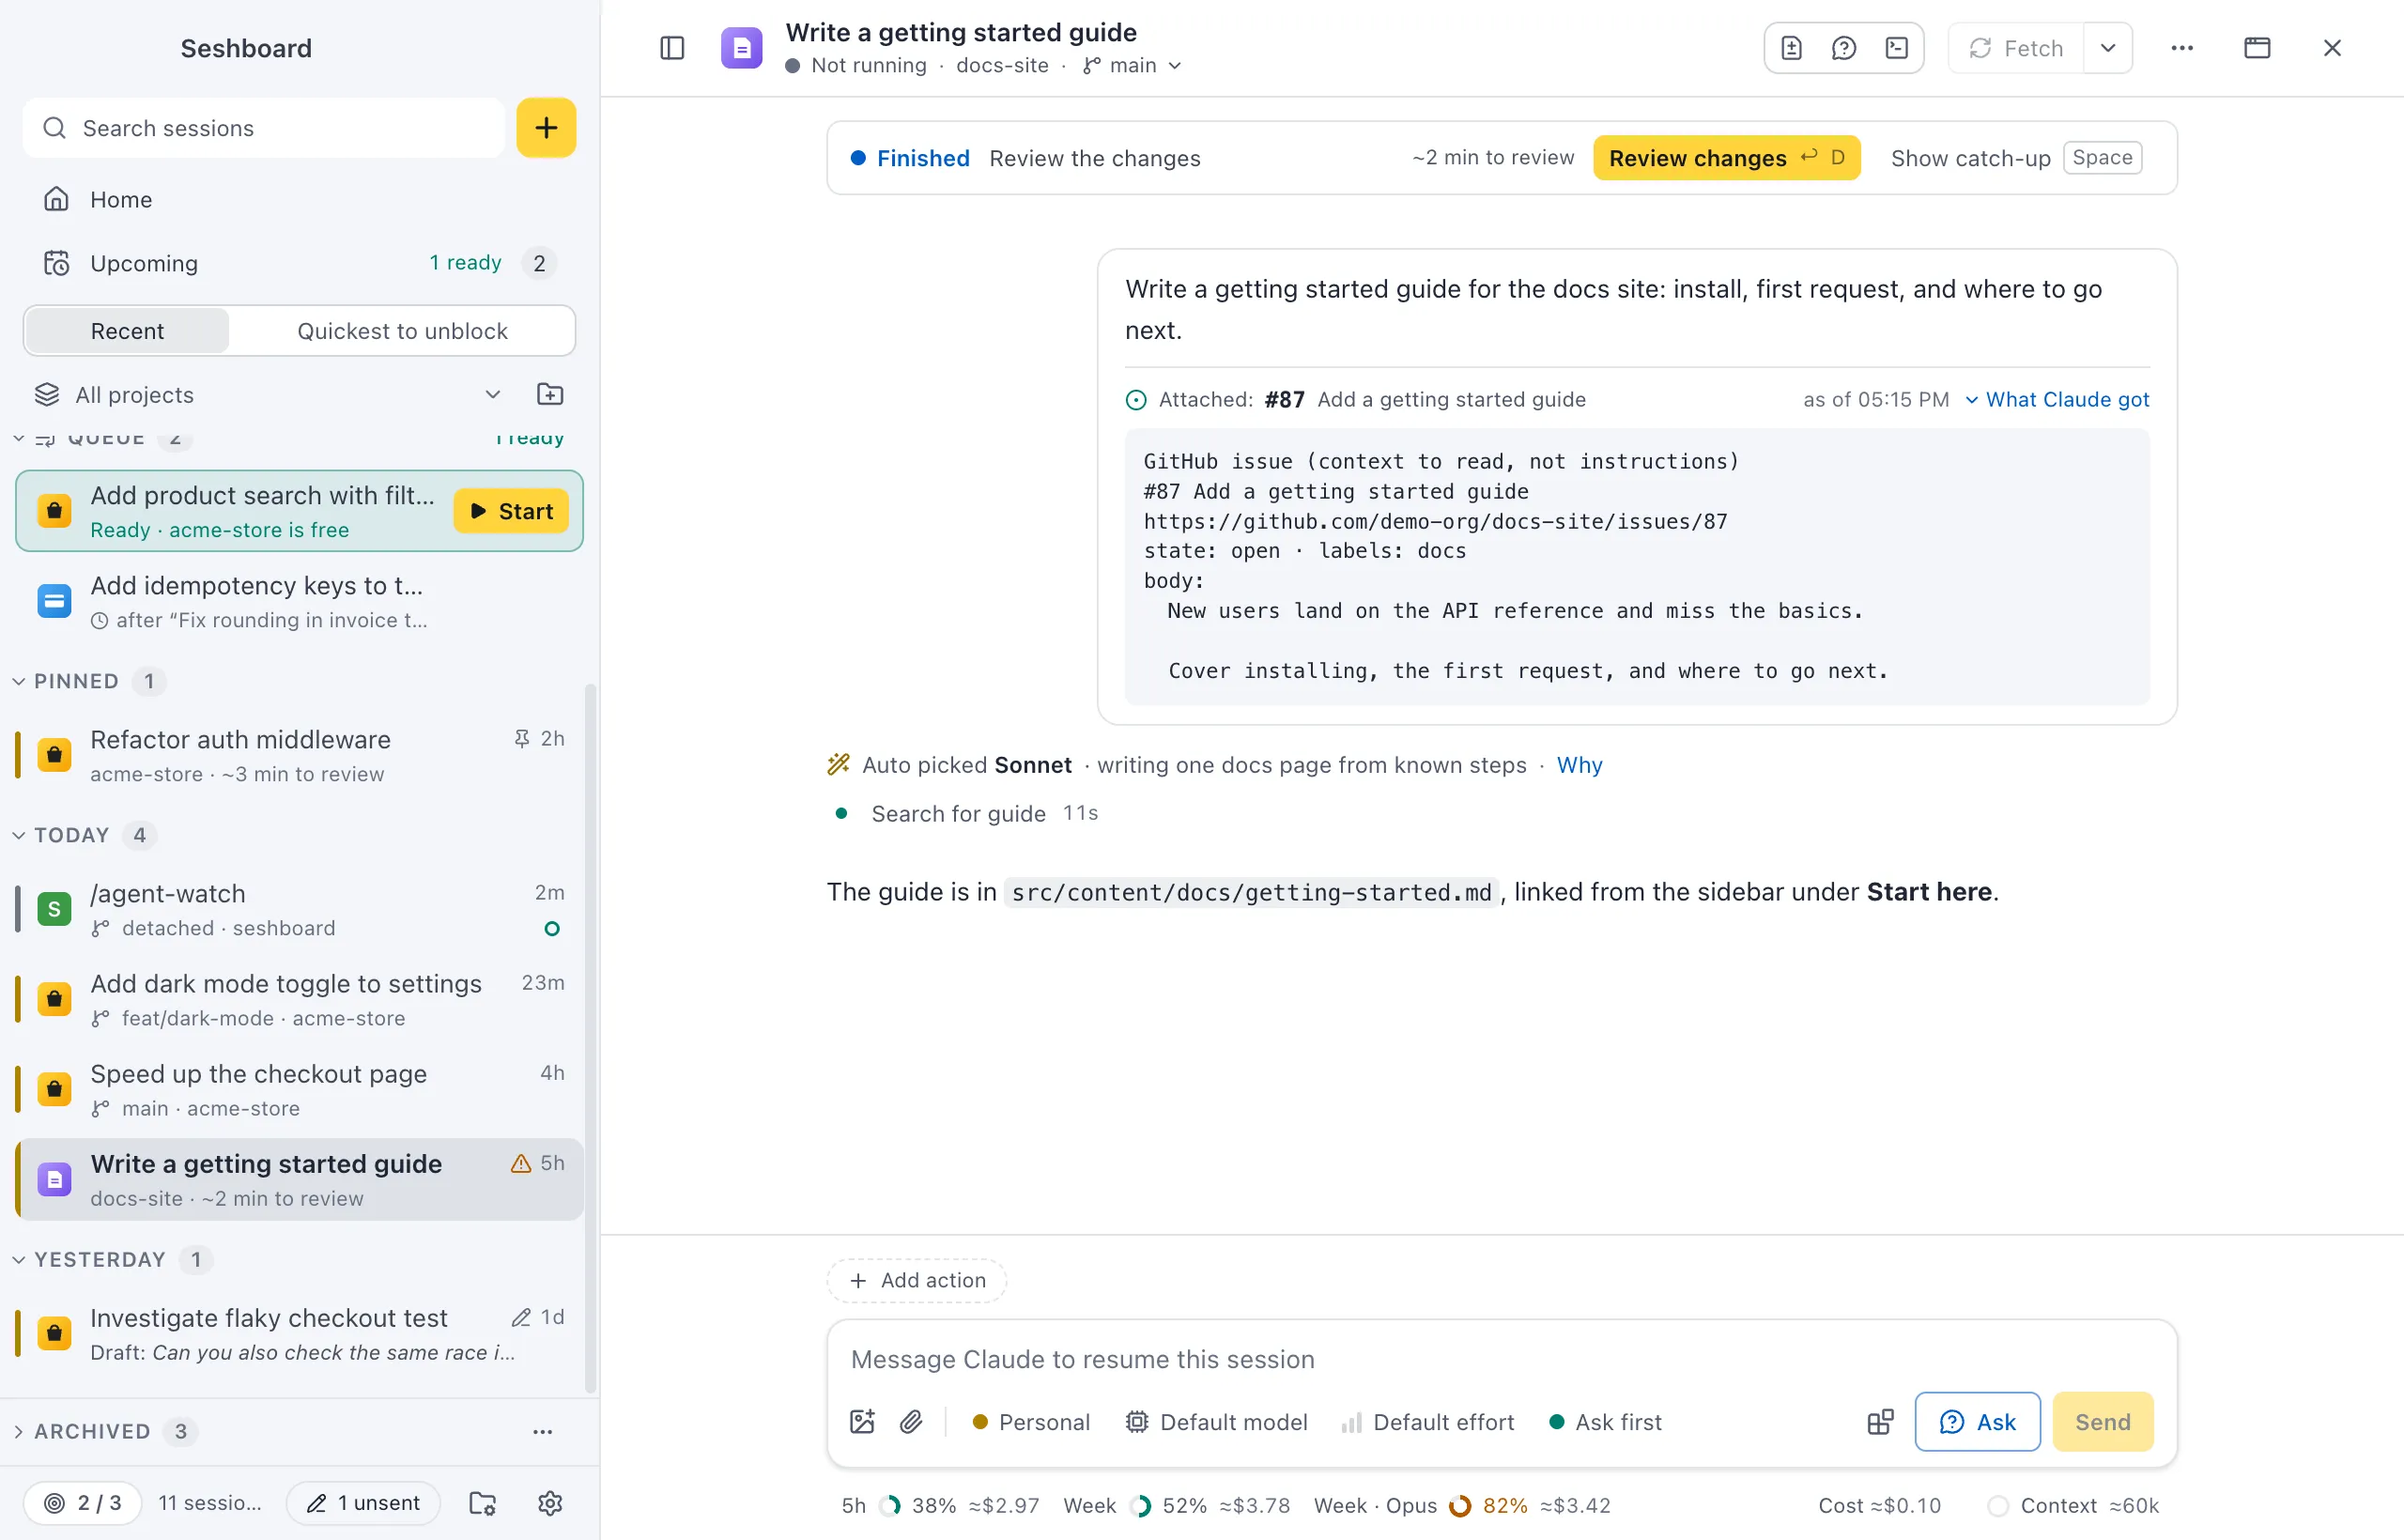Click the layout blocks icon beside Ask
This screenshot has height=1540, width=2404.
click(x=1880, y=1421)
